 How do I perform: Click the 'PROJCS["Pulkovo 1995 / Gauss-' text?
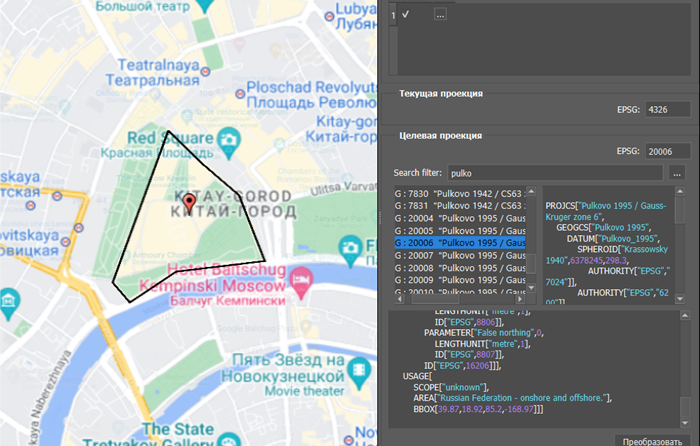[x=606, y=206]
